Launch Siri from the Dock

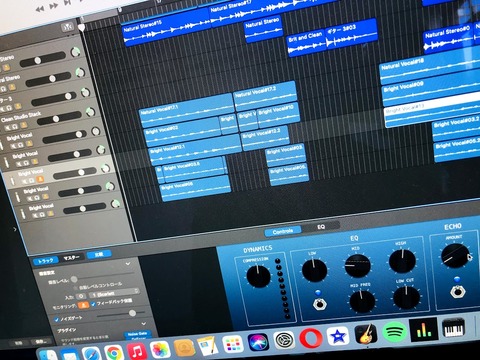tap(258, 343)
